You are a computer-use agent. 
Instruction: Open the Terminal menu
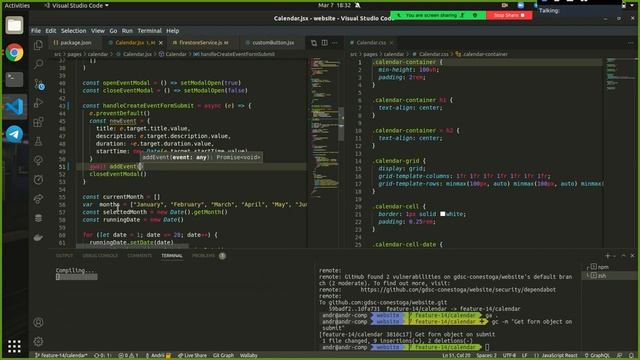[149, 31]
